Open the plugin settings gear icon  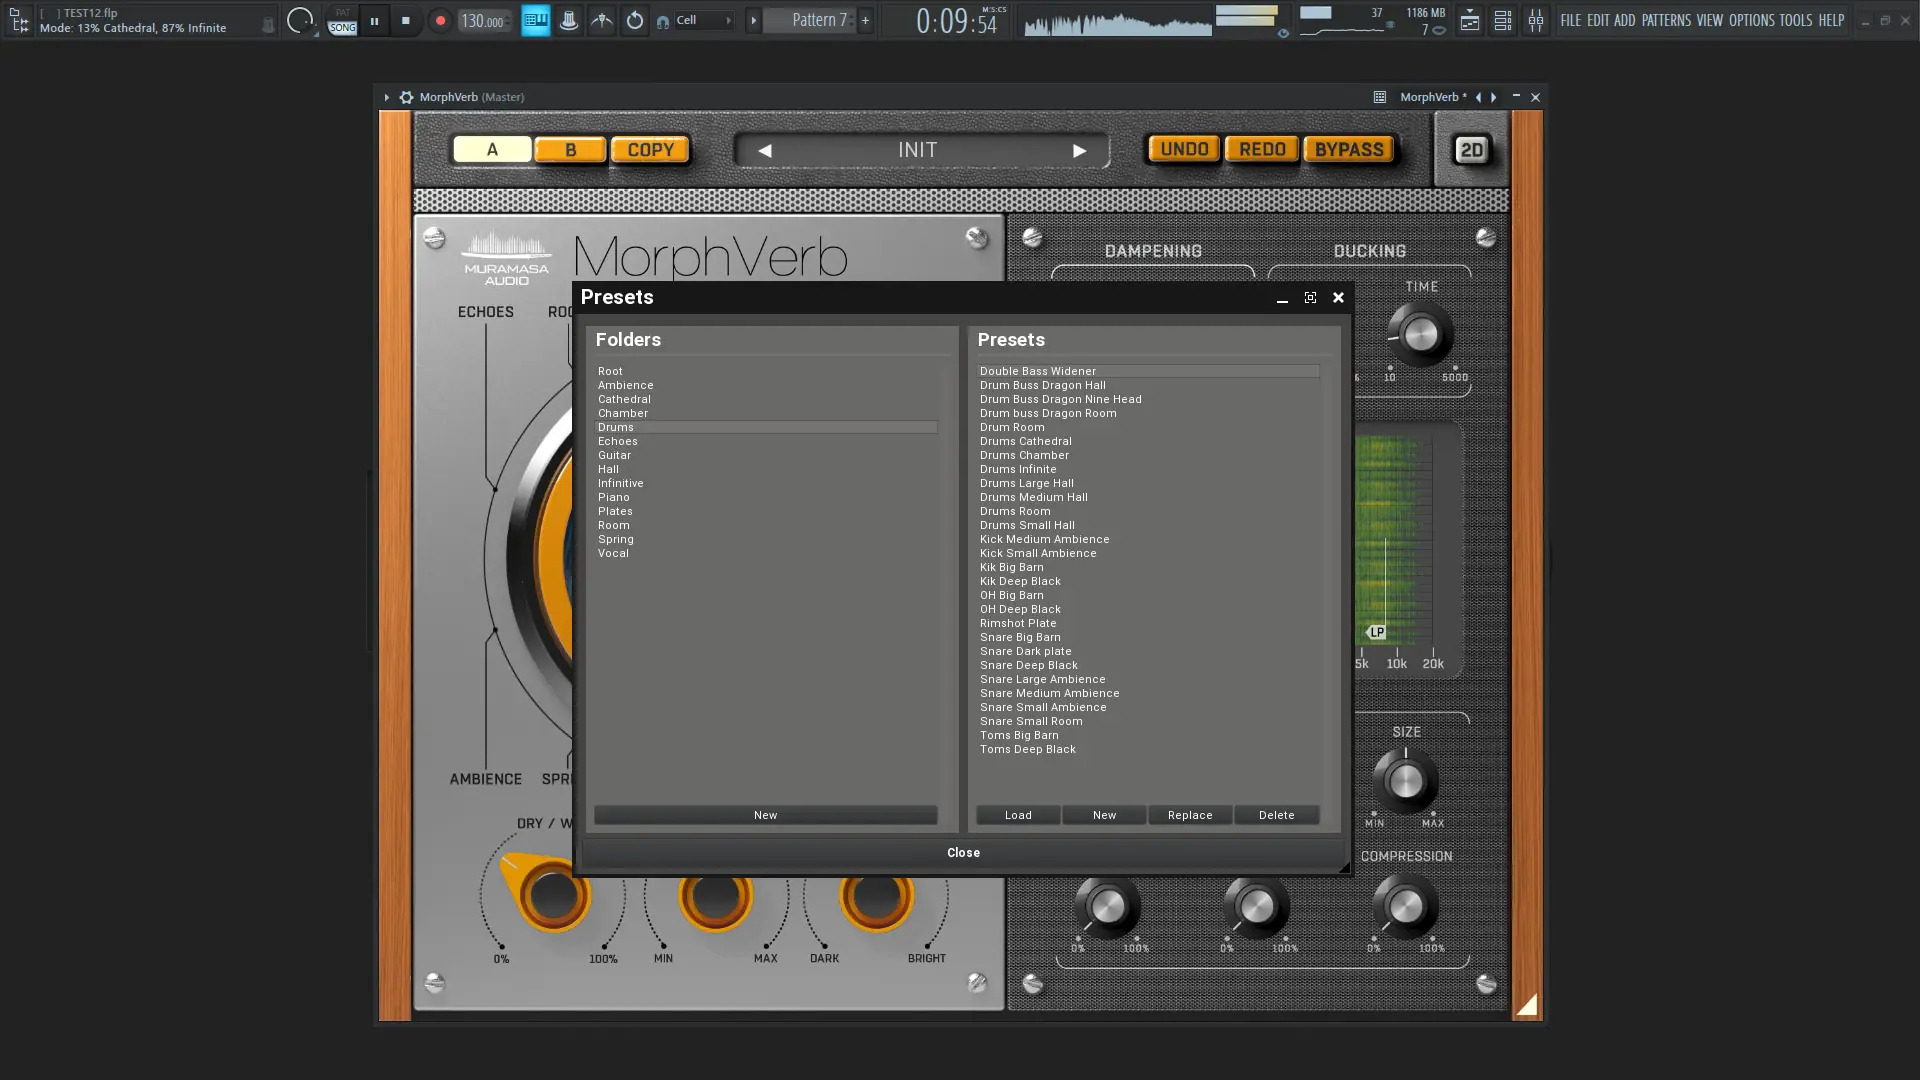click(406, 97)
